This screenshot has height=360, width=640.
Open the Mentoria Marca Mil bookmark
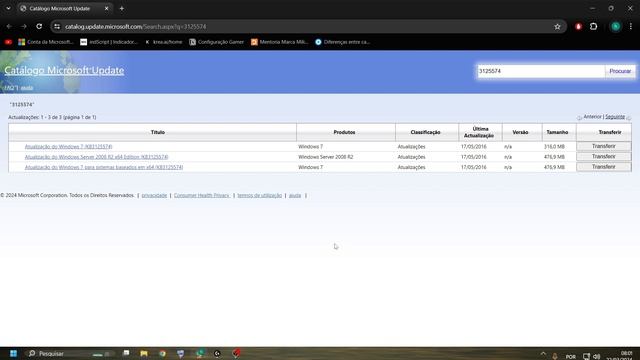point(280,42)
